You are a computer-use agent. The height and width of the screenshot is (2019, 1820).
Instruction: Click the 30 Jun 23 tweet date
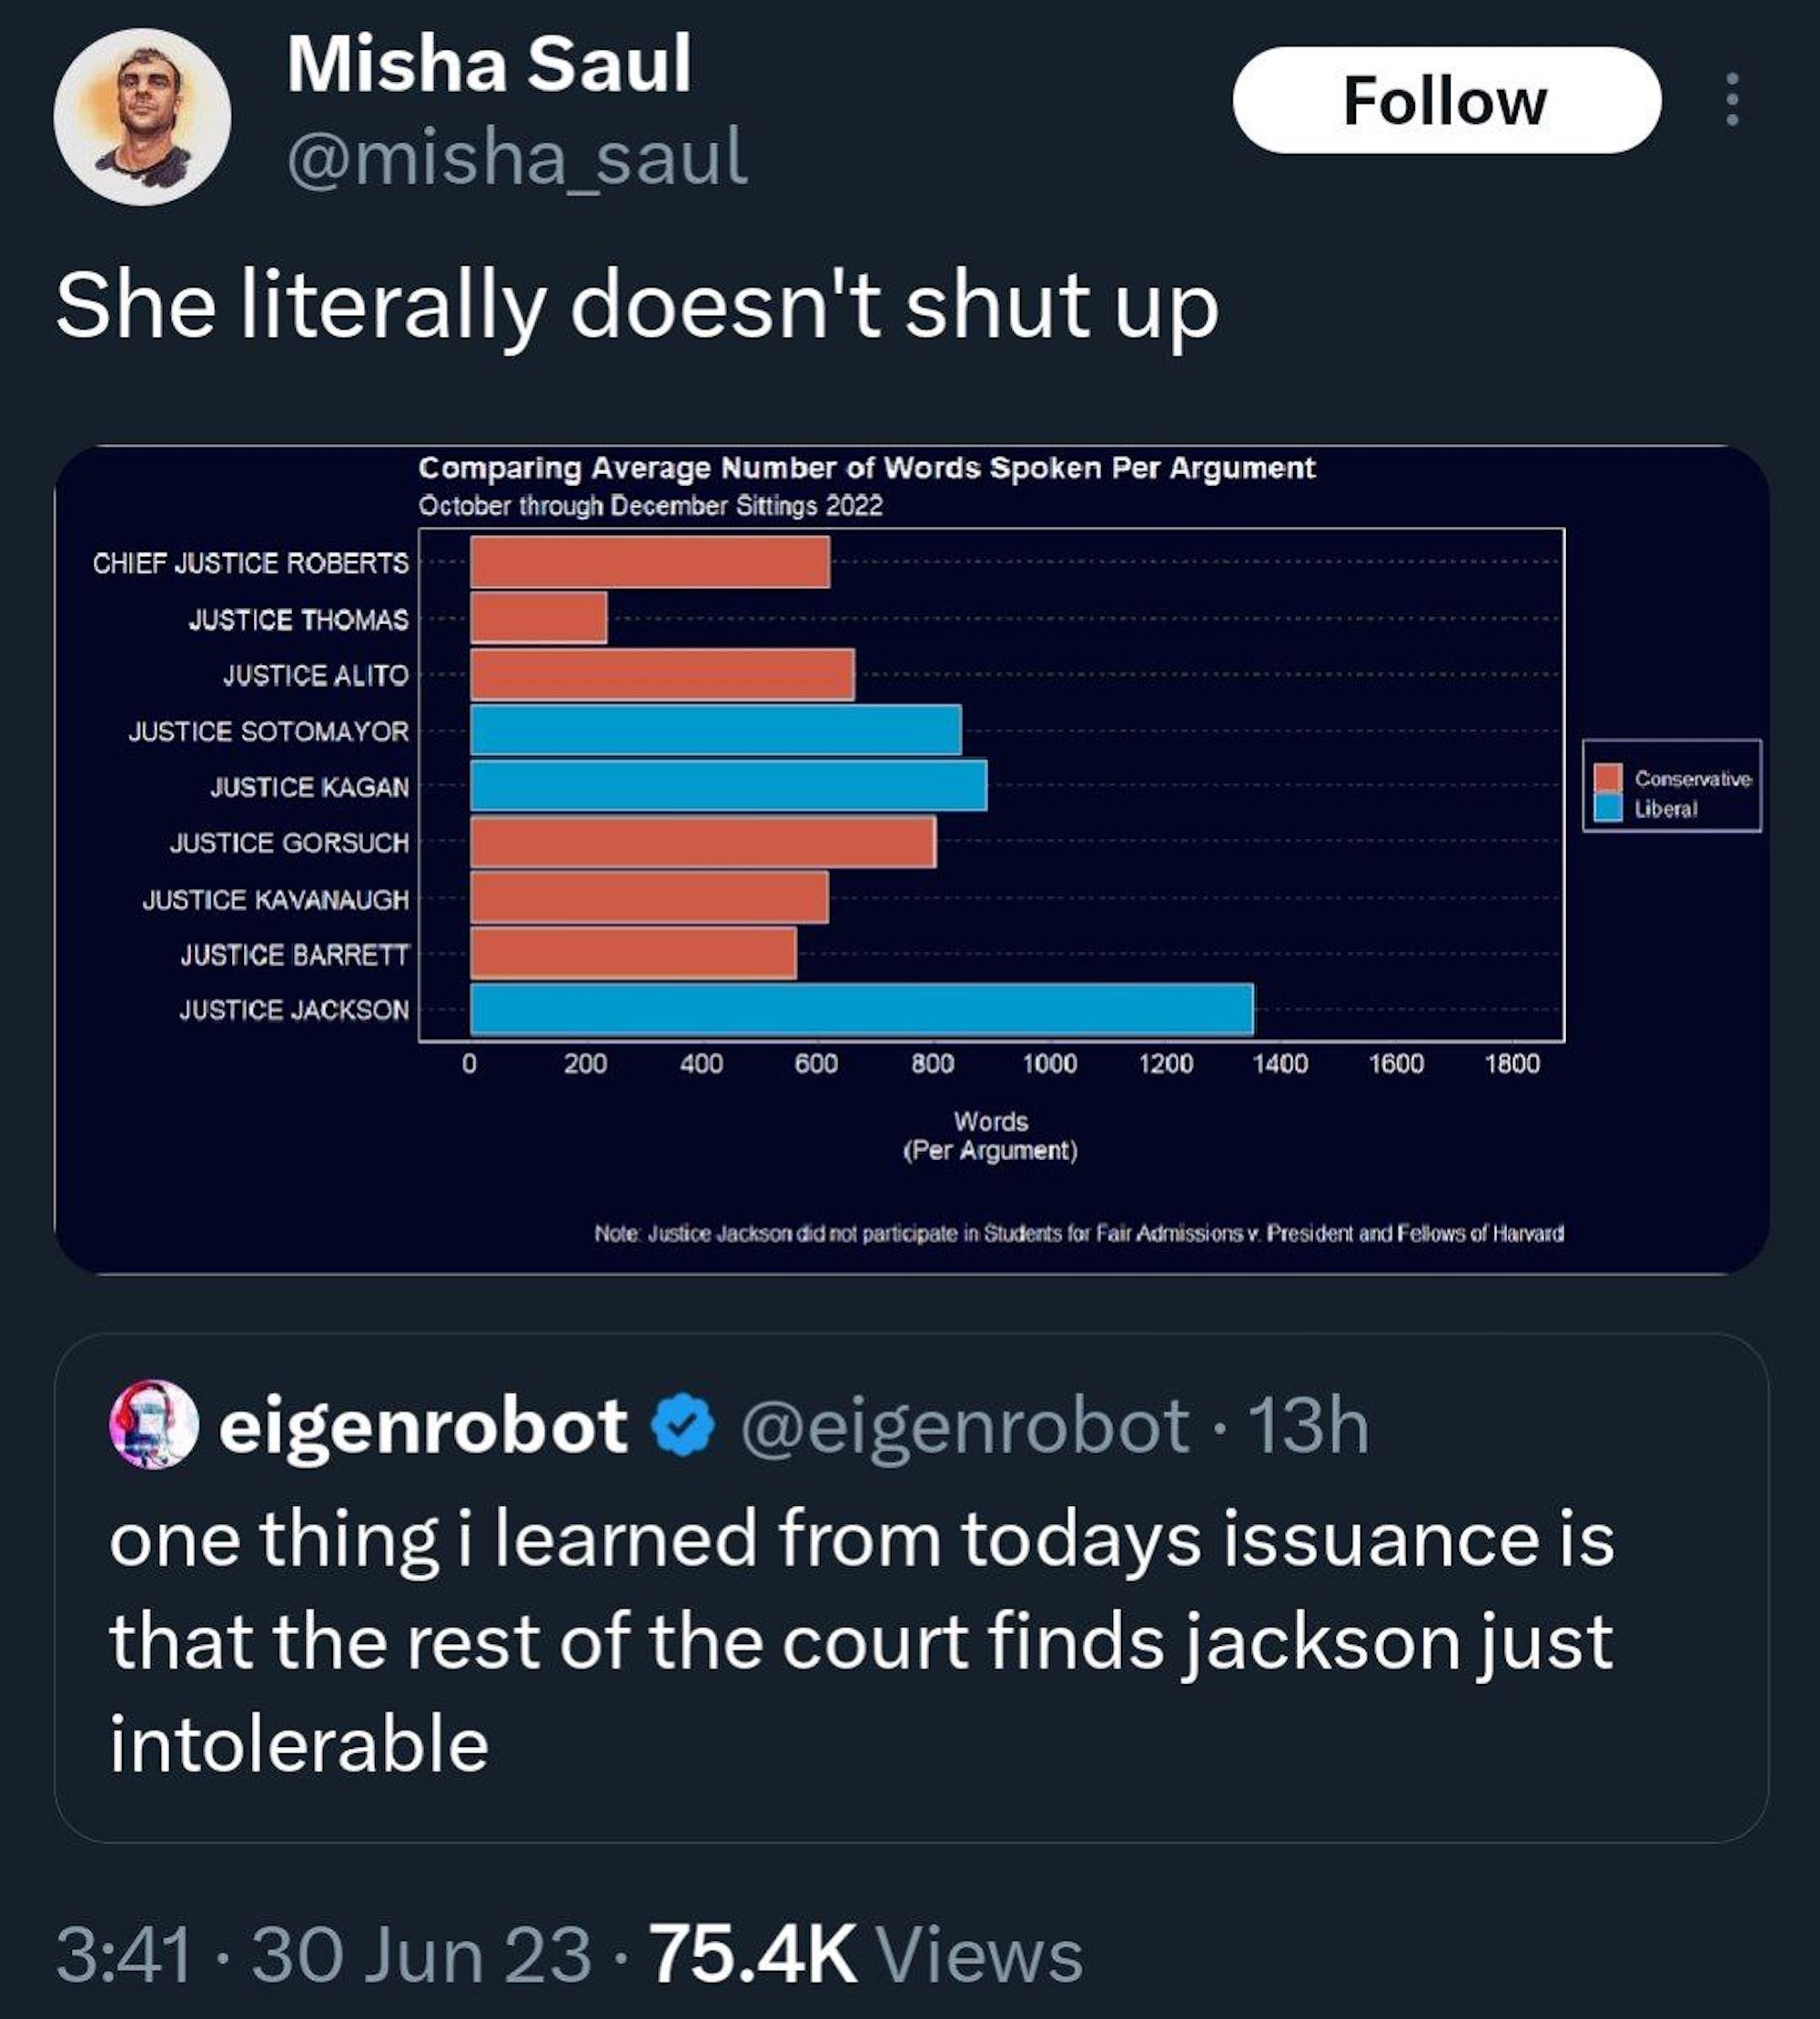coord(421,1954)
